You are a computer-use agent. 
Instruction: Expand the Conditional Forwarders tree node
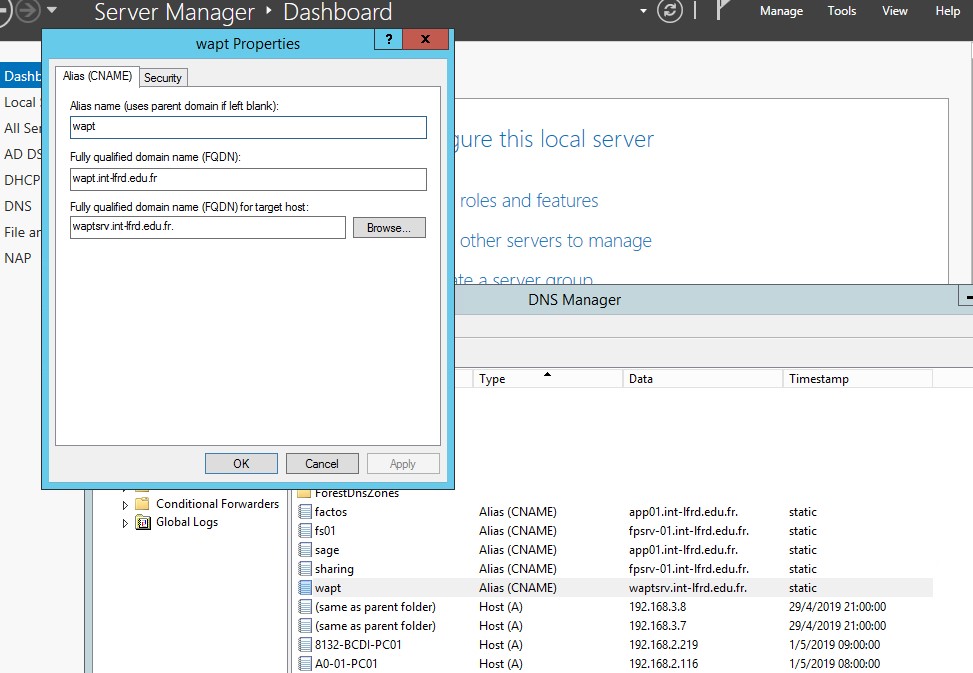click(x=125, y=504)
